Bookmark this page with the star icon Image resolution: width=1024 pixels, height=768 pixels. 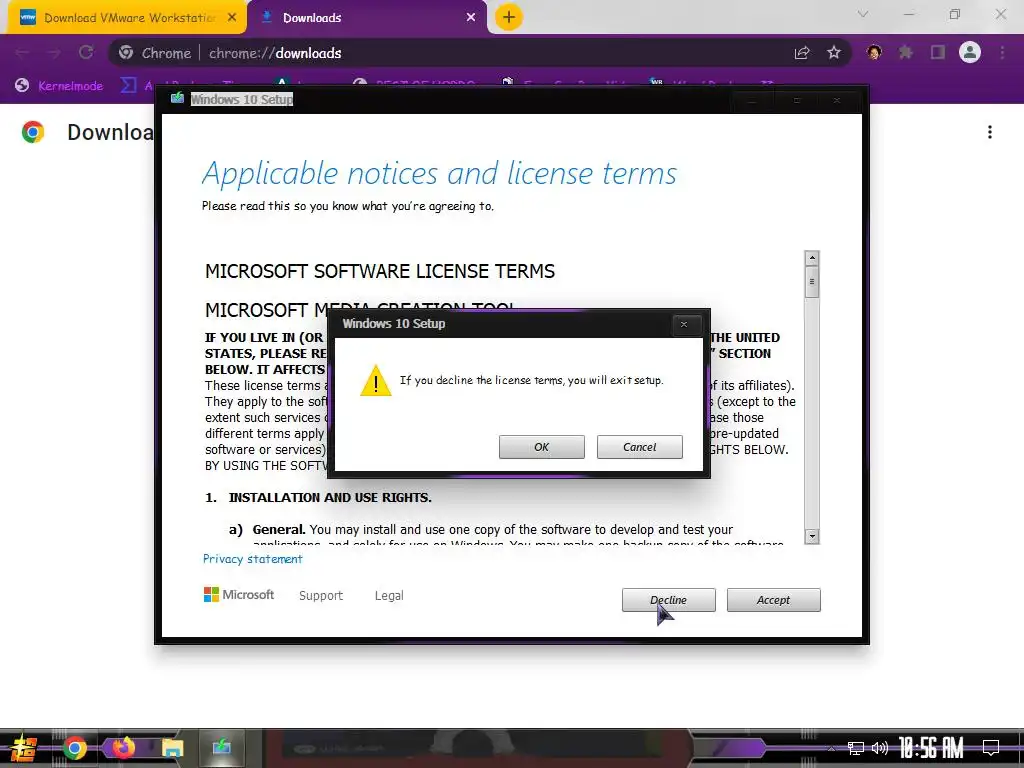pyautogui.click(x=833, y=53)
